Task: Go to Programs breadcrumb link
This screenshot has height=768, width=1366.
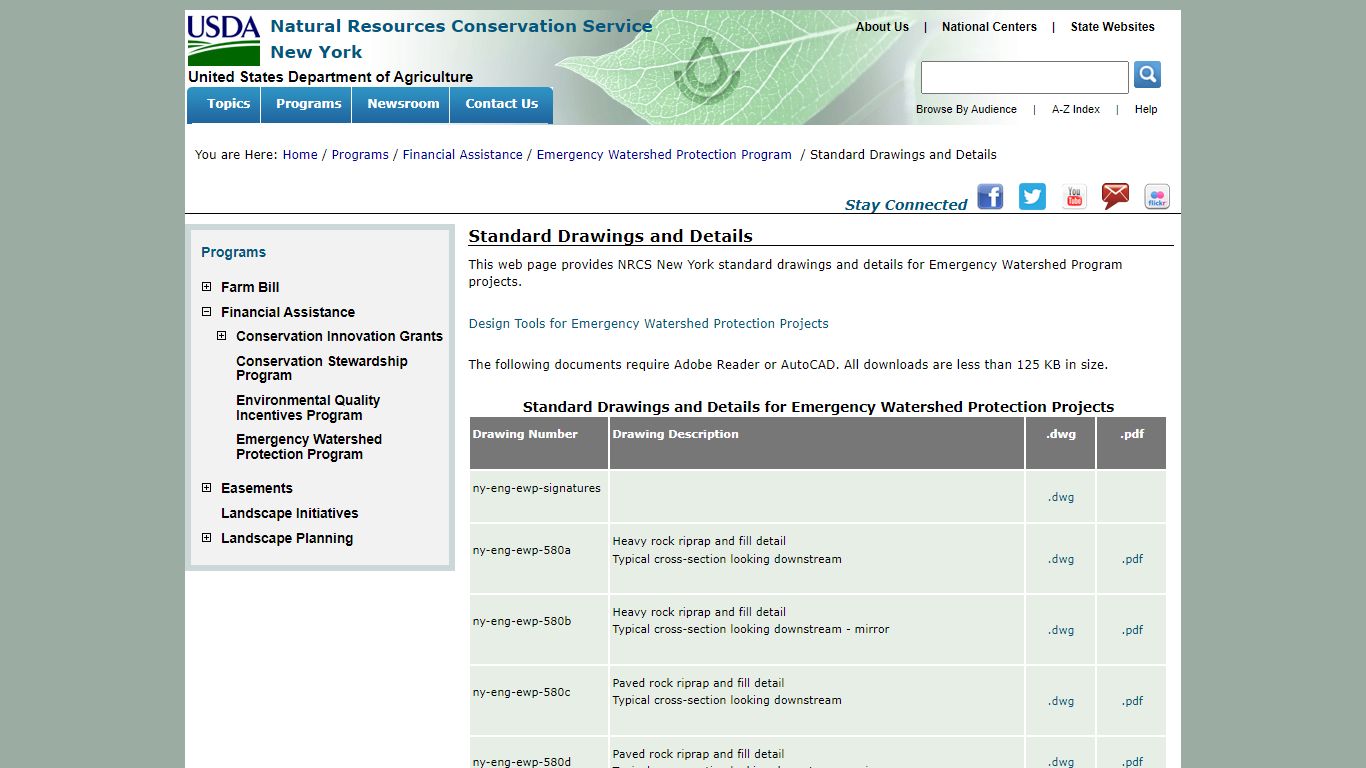Action: pyautogui.click(x=360, y=155)
